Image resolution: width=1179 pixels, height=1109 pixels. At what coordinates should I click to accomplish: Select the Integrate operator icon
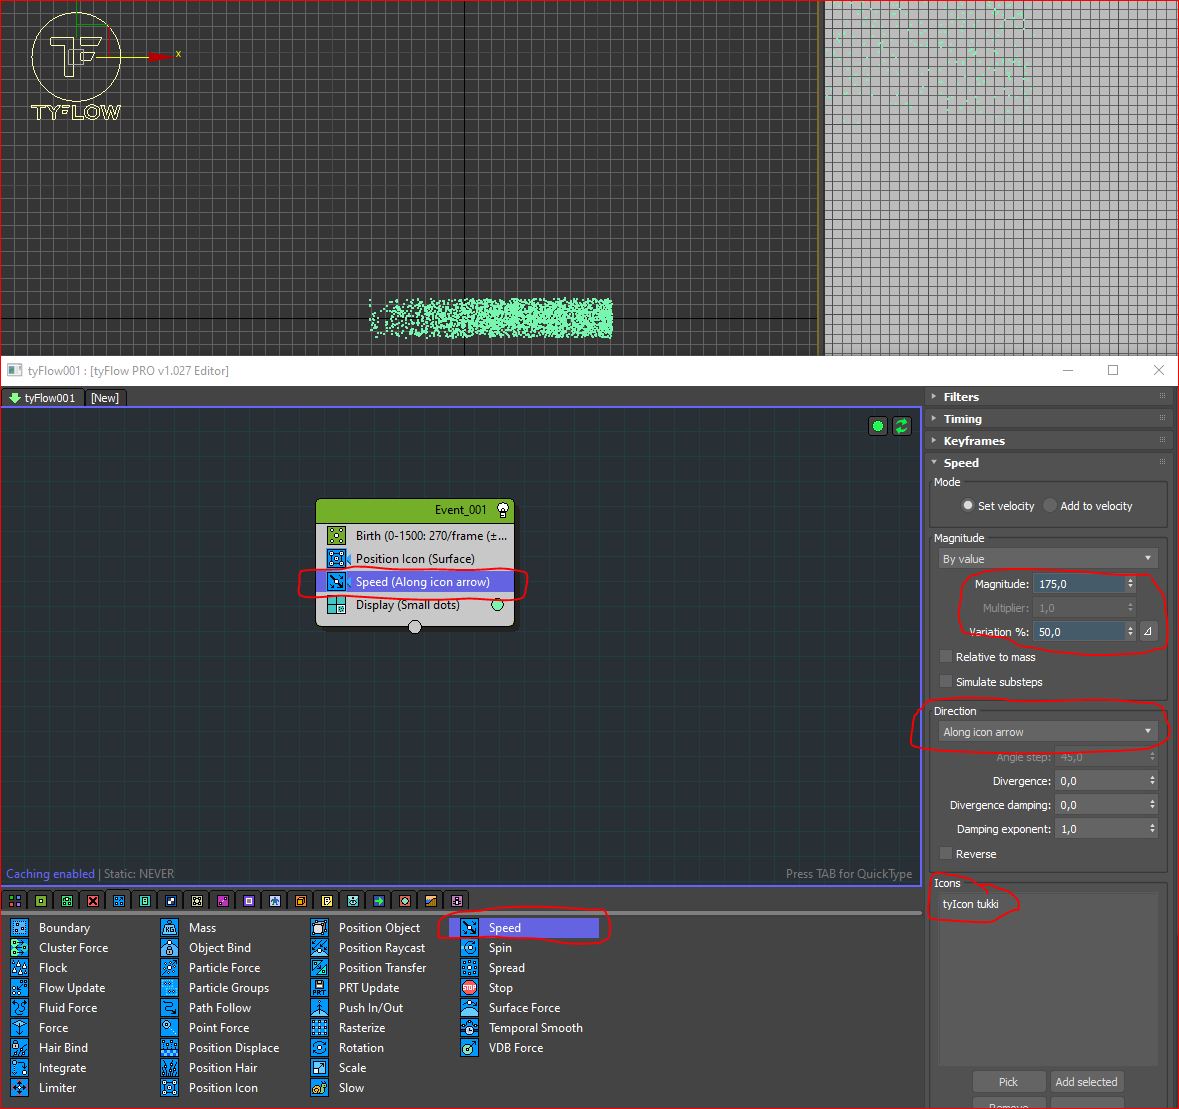tap(20, 1068)
